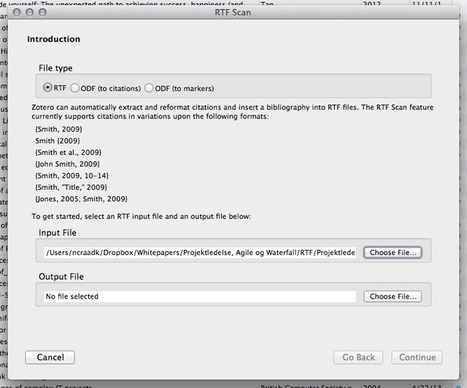
Task: Choose ODF (to markers) file type
Action: coord(149,88)
